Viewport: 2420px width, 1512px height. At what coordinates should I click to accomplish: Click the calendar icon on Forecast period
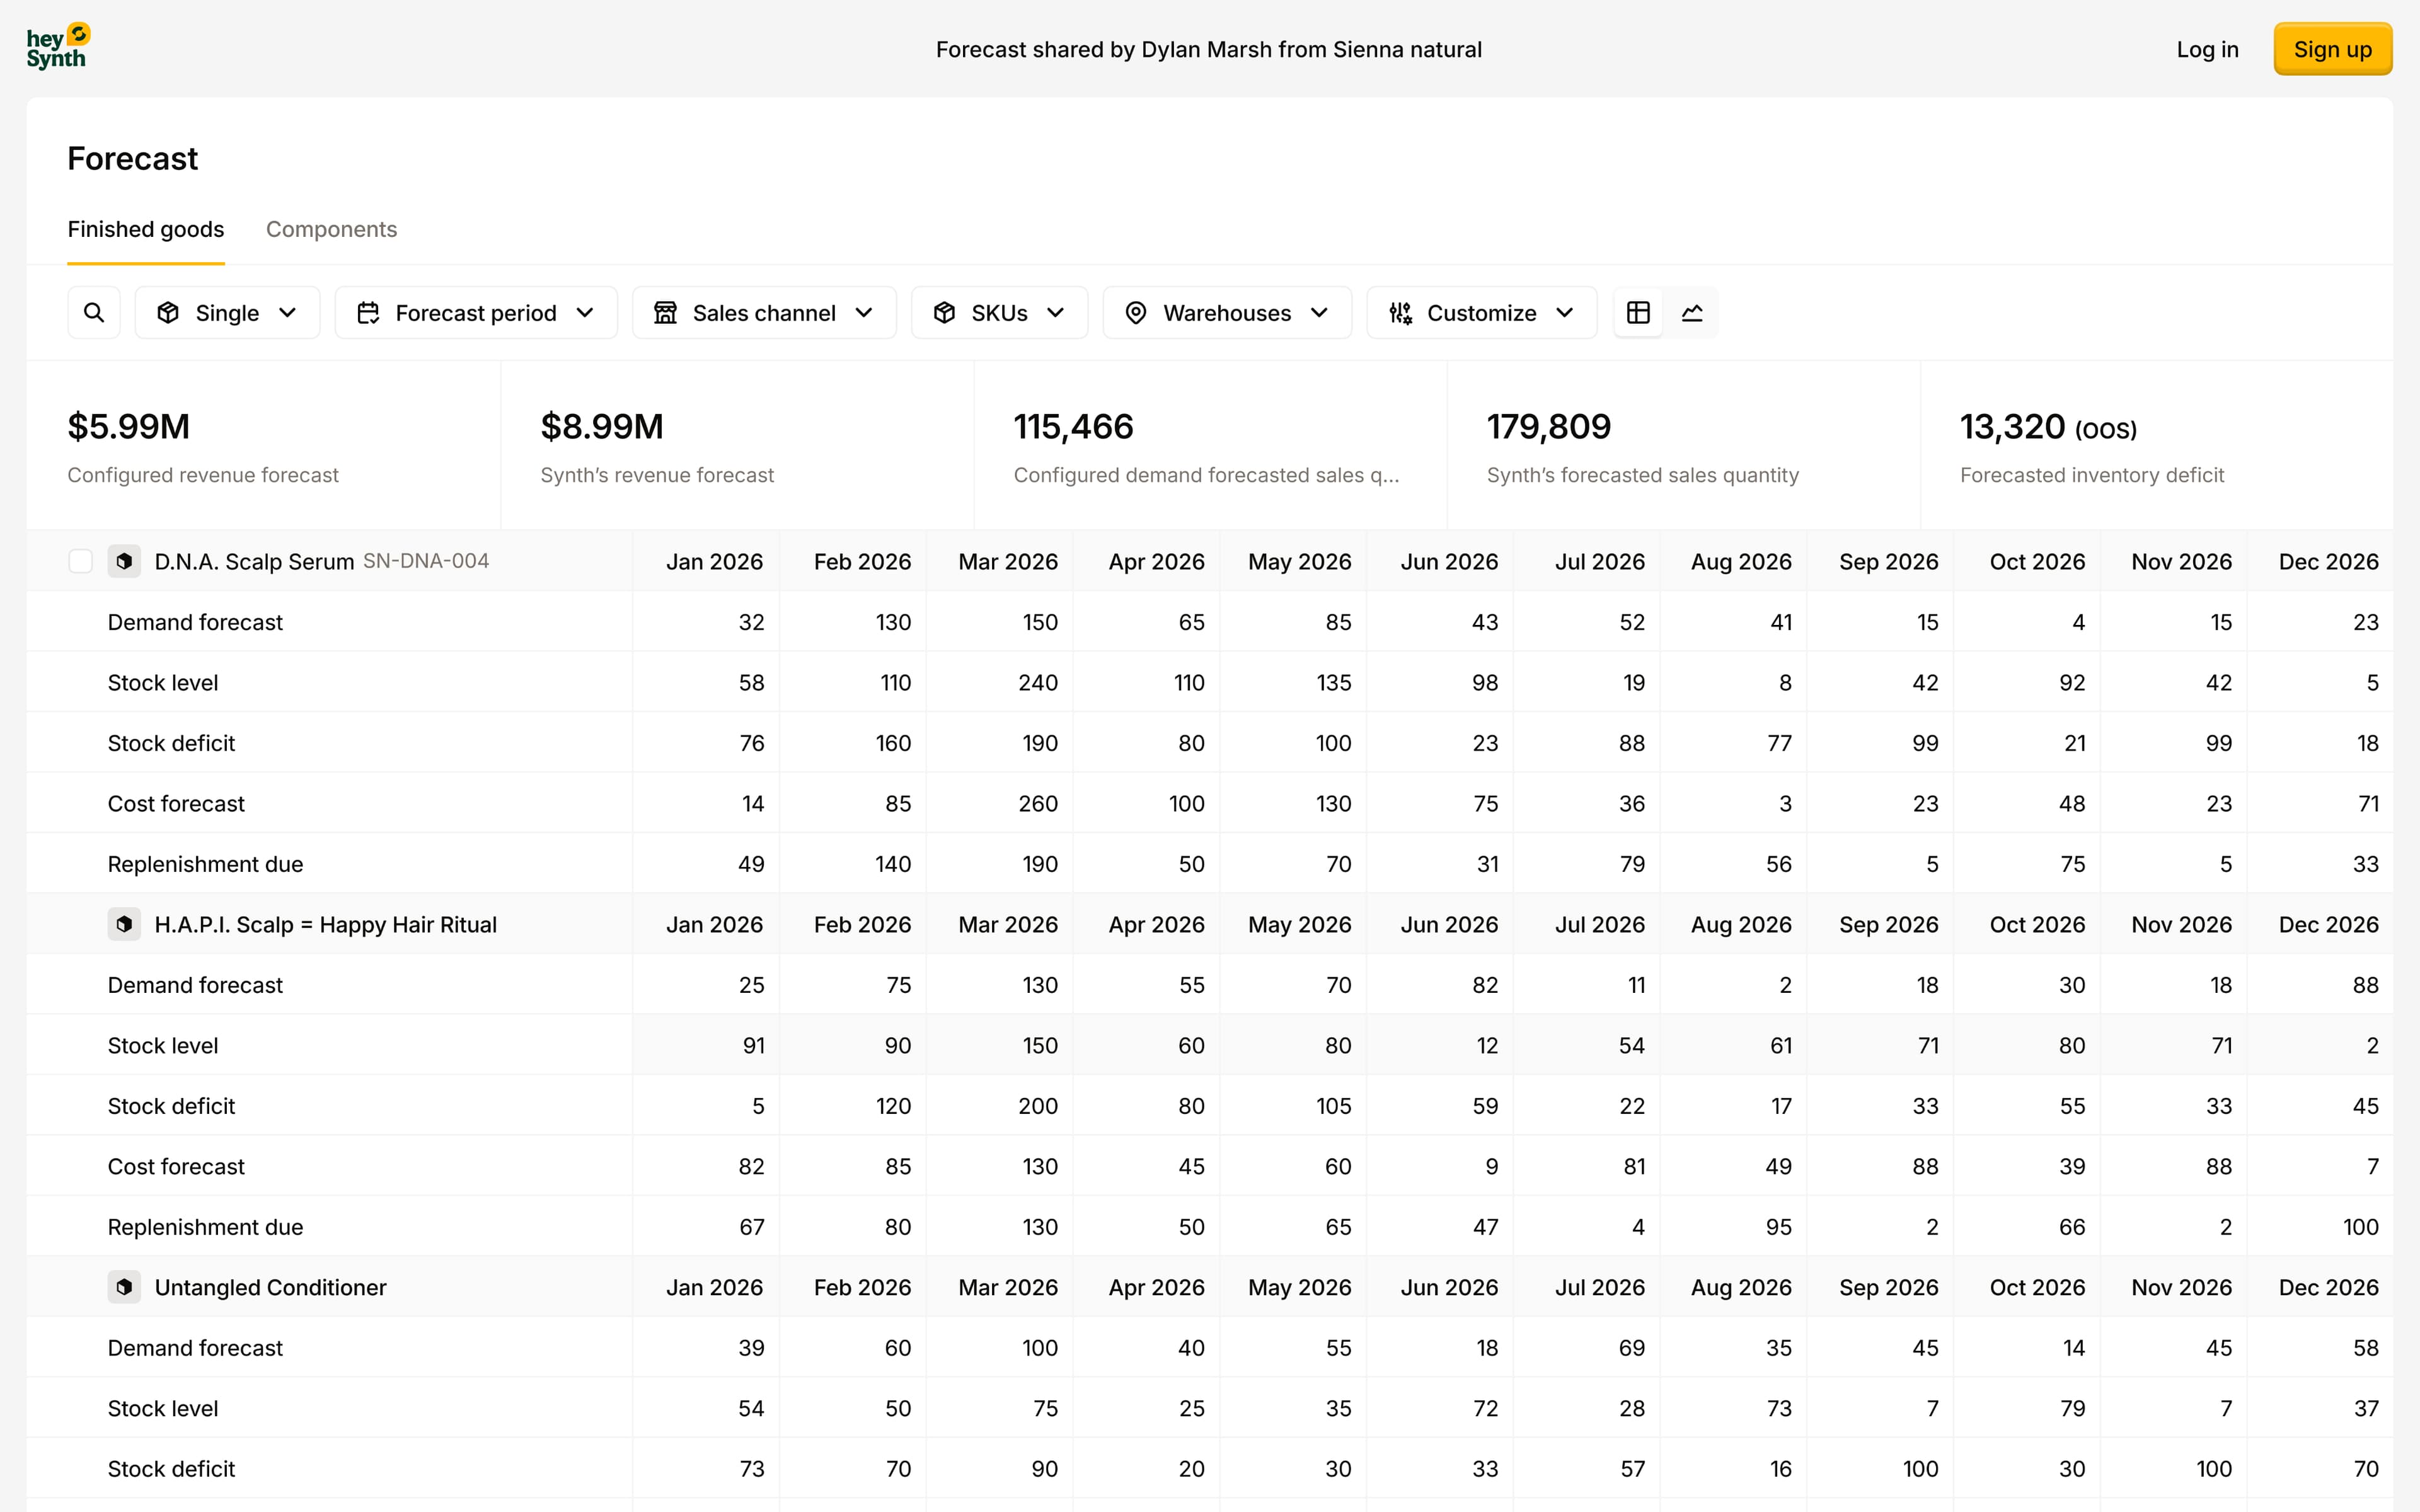[x=368, y=313]
